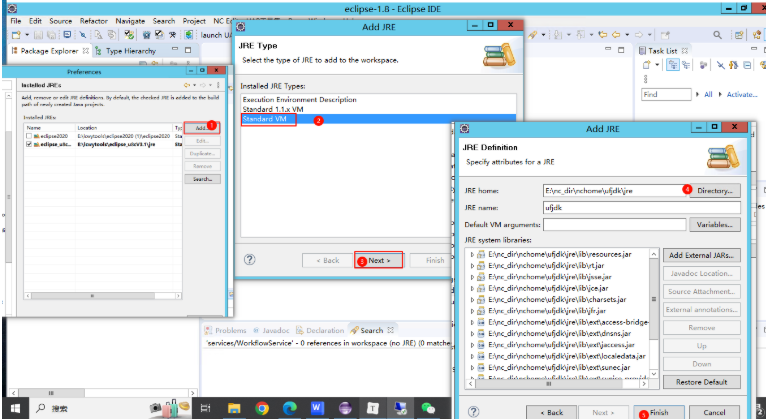Expand the charsets.jar library entry
This screenshot has width=770, height=420.
click(x=472, y=300)
